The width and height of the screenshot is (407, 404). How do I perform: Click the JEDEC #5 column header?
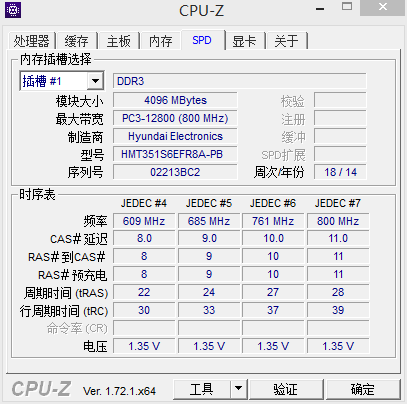tap(209, 203)
